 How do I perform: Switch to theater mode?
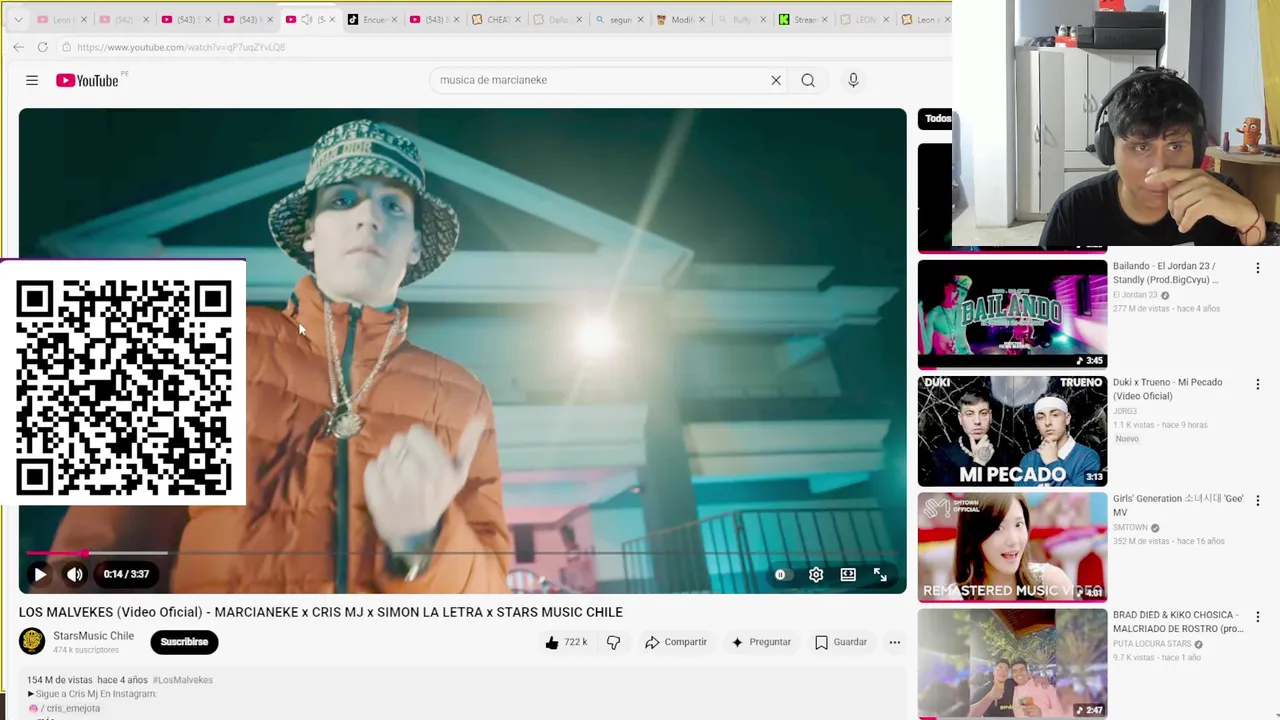tap(848, 575)
